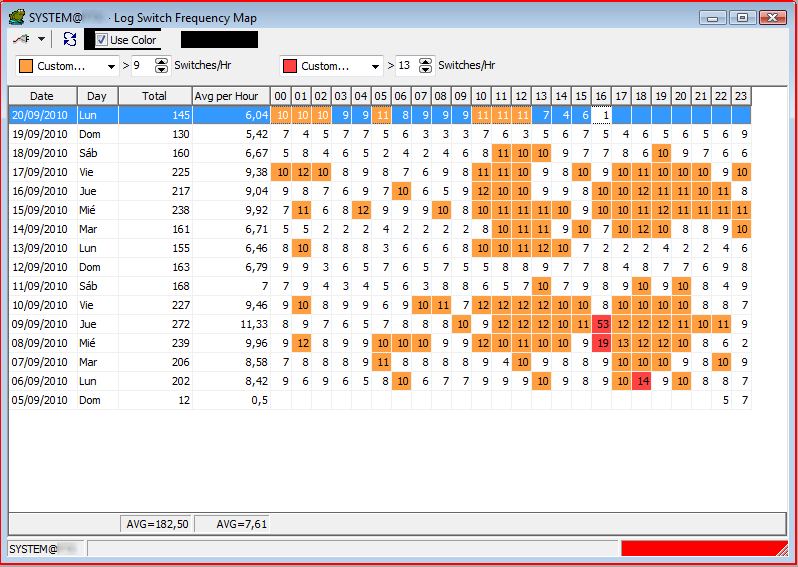Toggle the Use Color checkbox
798x567 pixels.
[x=102, y=40]
